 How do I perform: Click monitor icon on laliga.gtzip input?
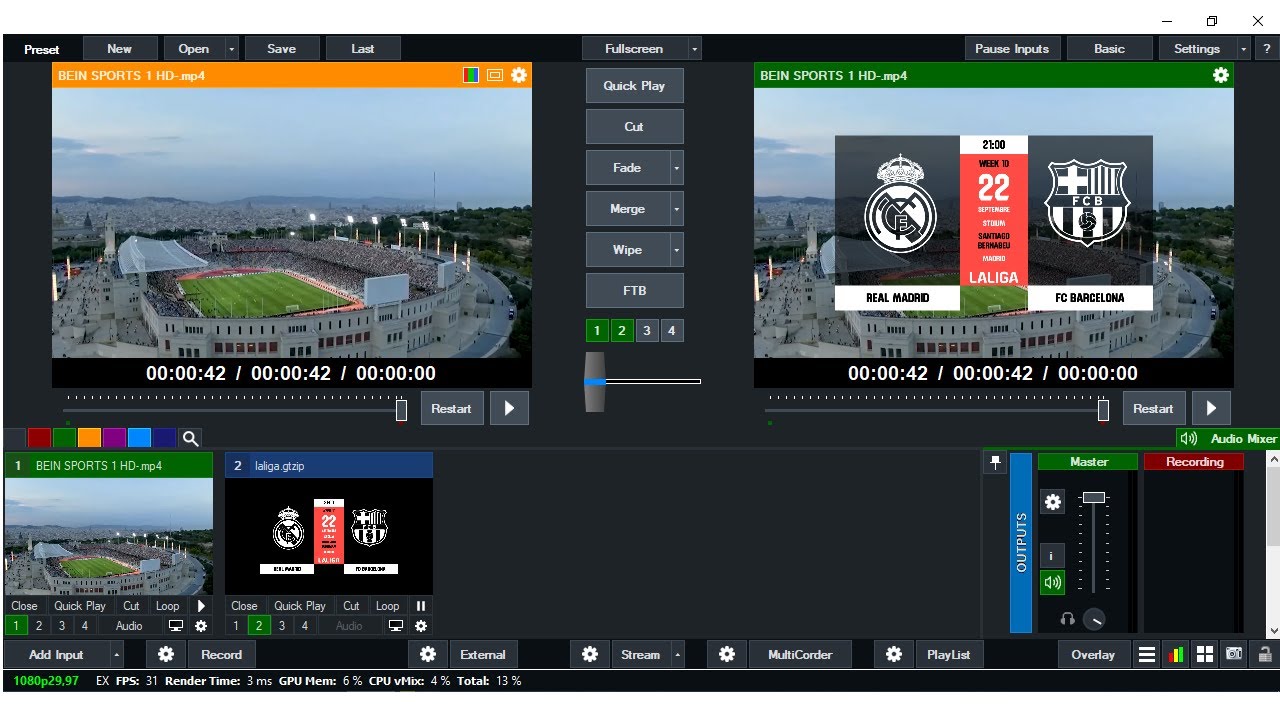[396, 626]
